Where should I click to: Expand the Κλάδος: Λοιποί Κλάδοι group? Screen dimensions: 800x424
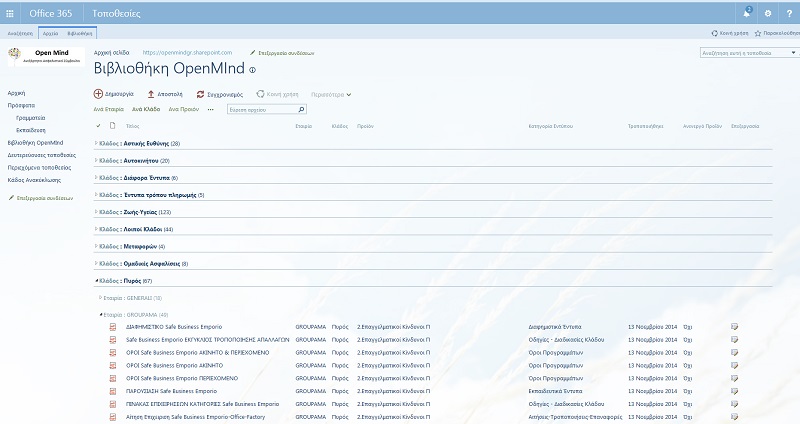pos(96,229)
